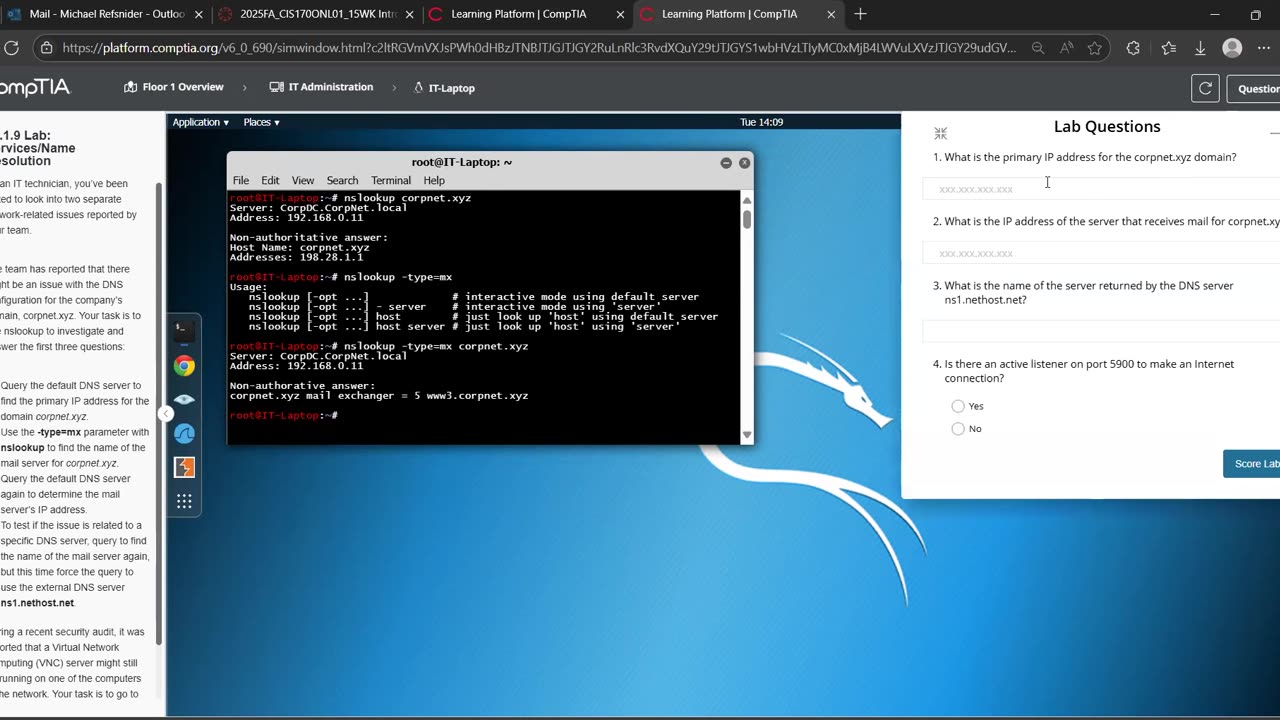
Task: Click the CompTIA logo
Action: tap(35, 88)
